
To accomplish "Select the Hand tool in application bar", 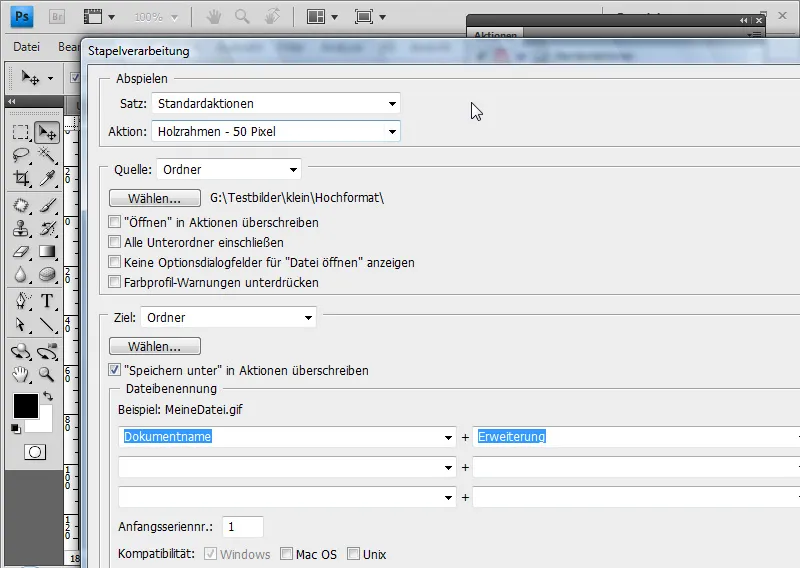I will point(213,17).
